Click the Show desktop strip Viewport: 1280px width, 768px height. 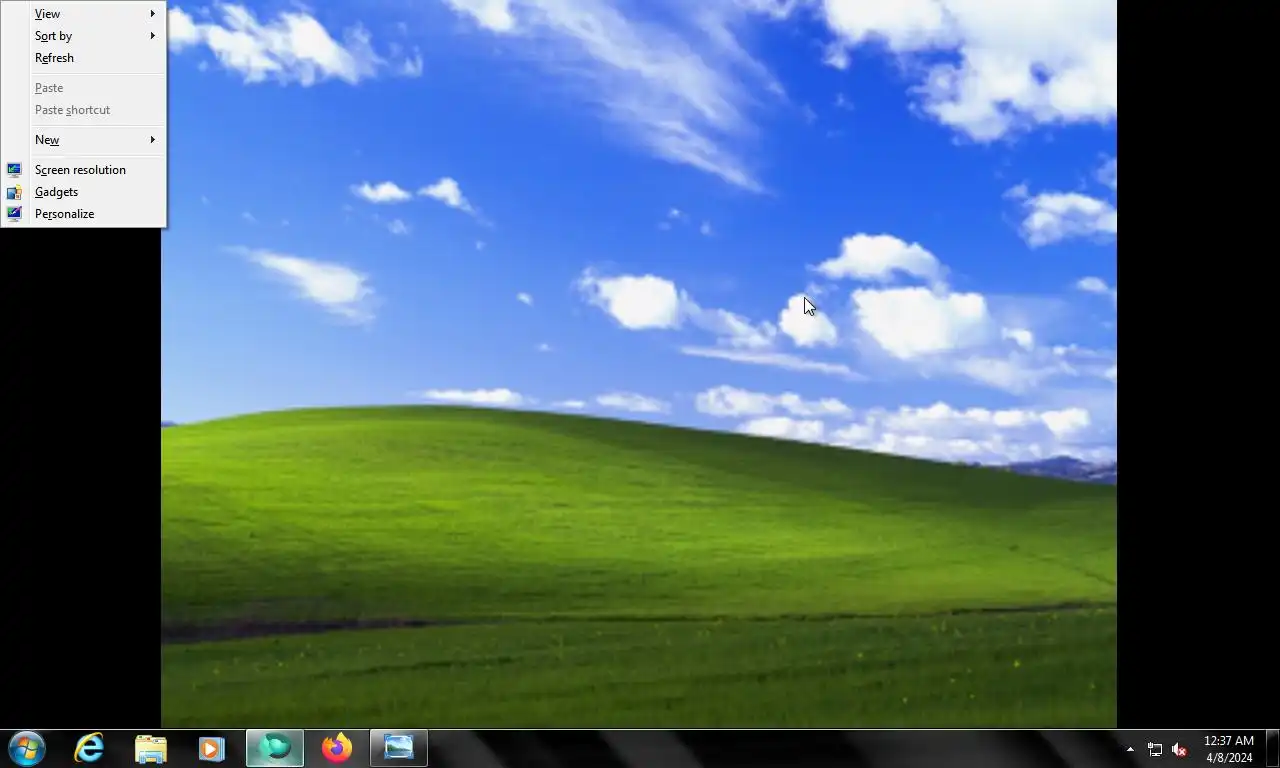(x=1273, y=749)
